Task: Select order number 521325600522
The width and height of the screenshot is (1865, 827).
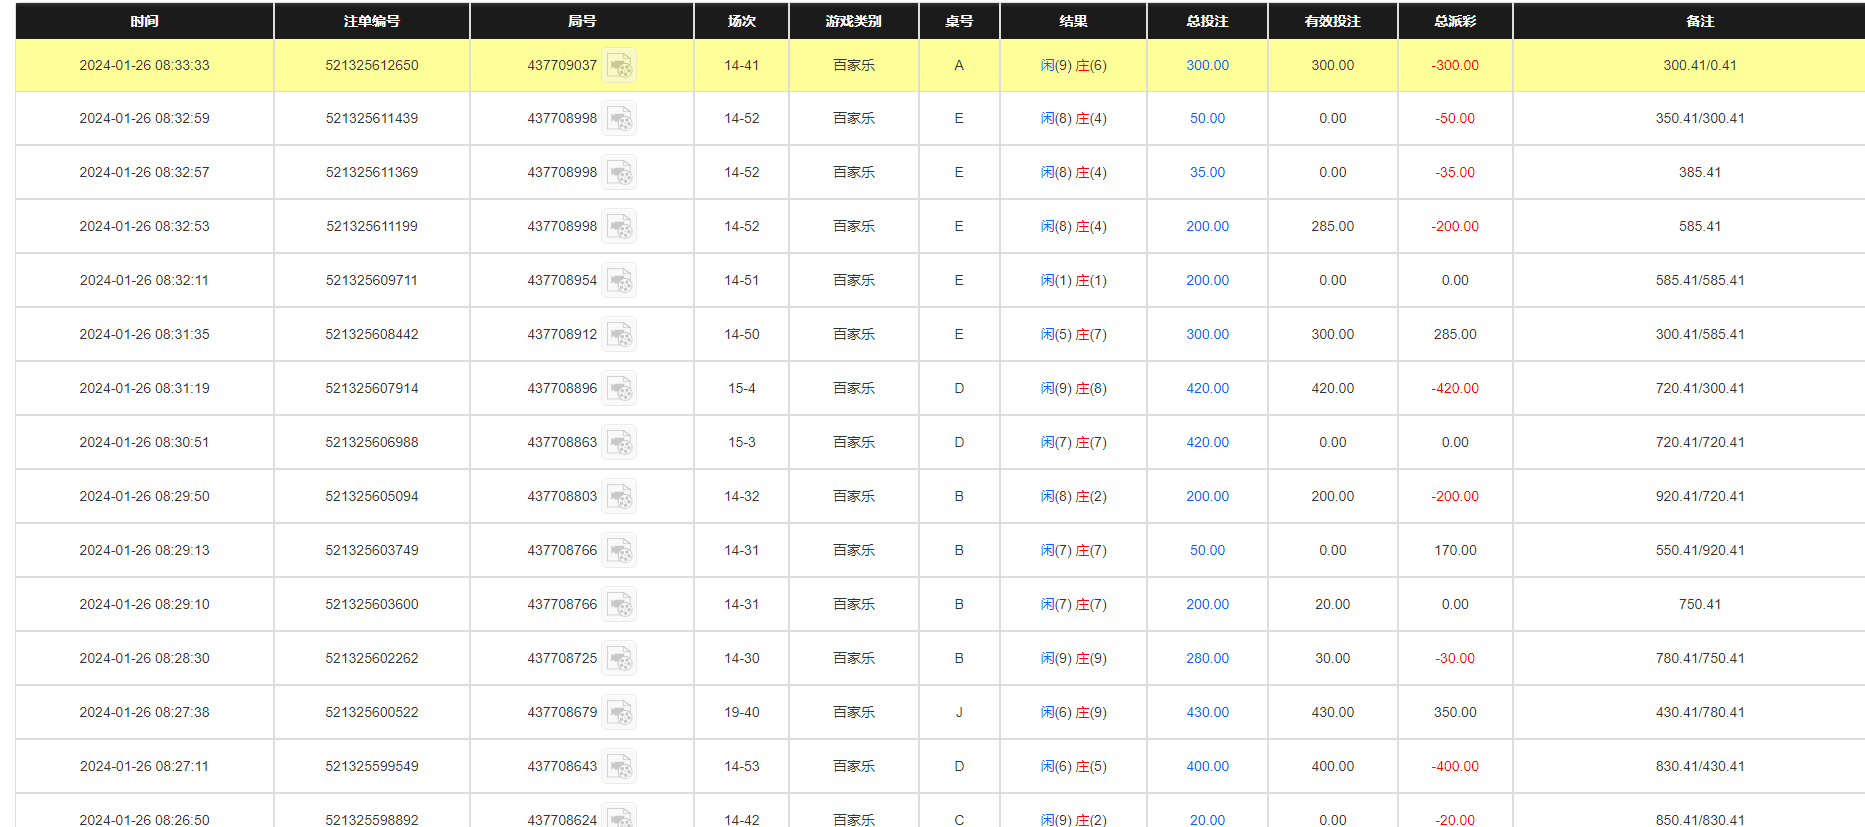Action: (372, 712)
